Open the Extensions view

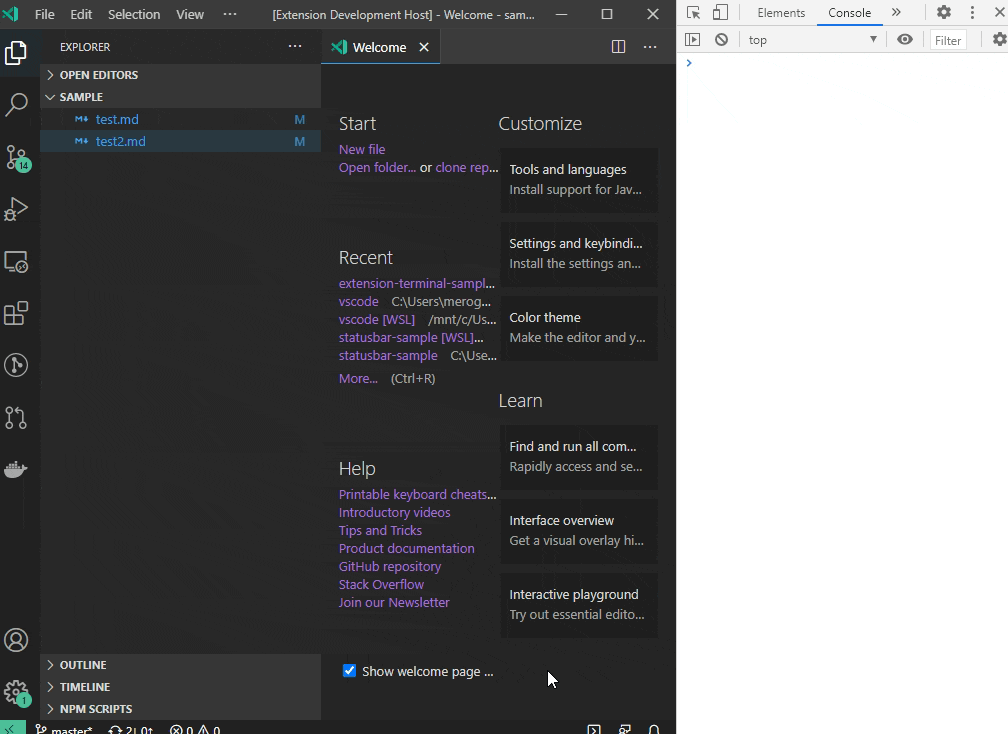[x=16, y=314]
